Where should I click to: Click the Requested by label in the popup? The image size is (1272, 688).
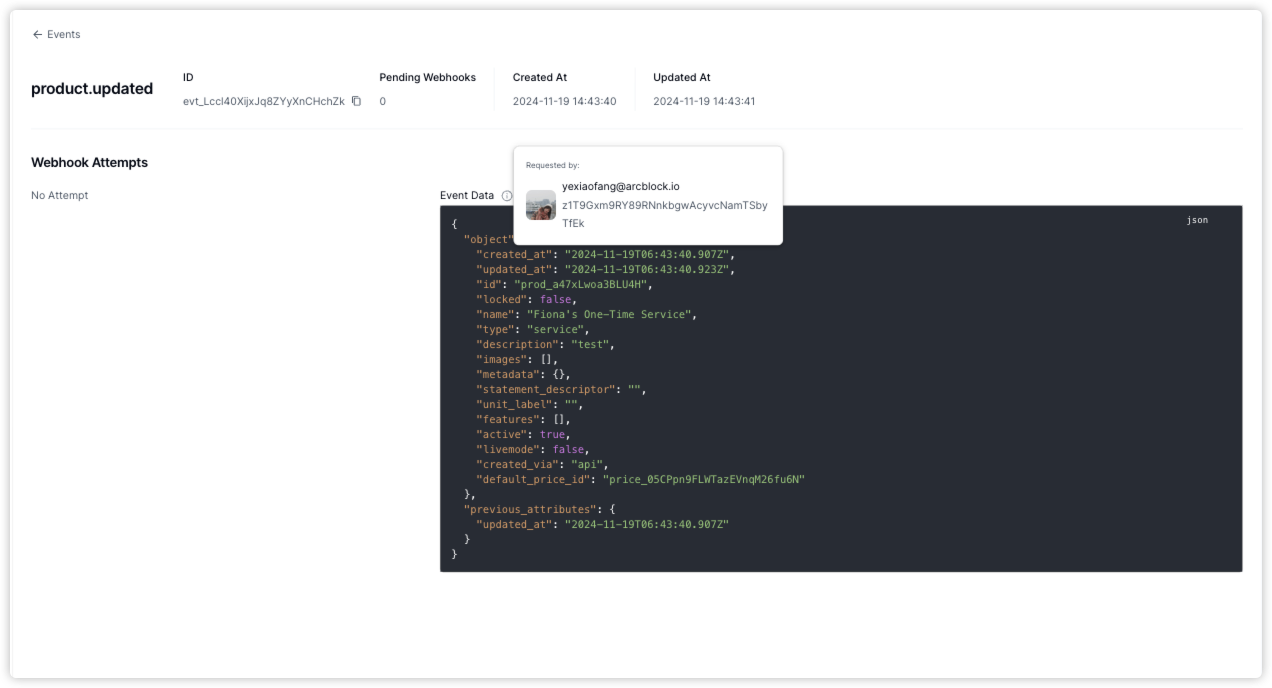pos(552,165)
